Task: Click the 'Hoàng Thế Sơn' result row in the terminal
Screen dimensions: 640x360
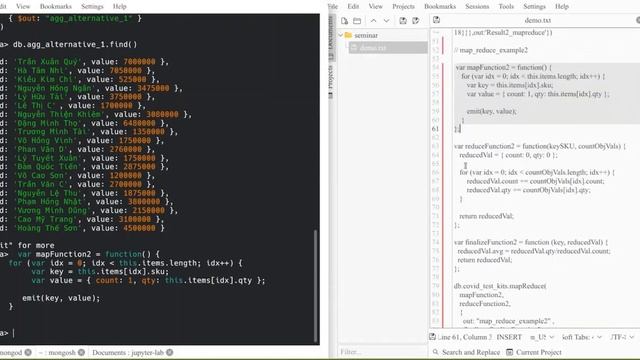Action: click(x=82, y=228)
